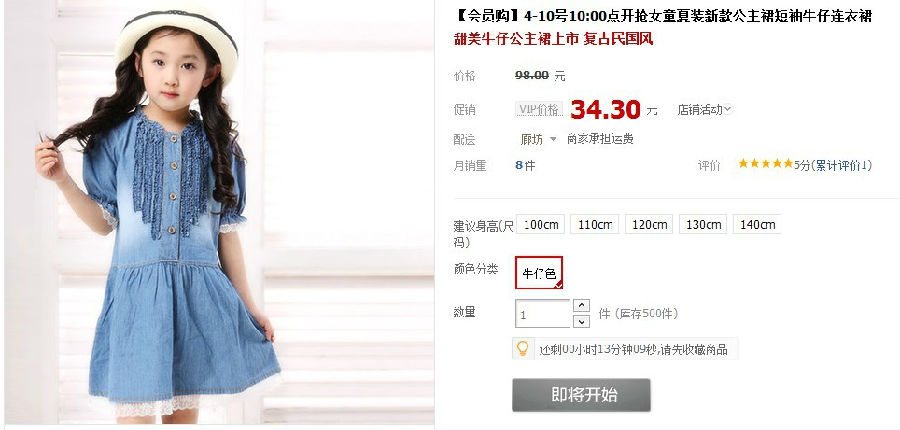Click the lightbulb reminder icon
This screenshot has height=430, width=900.
[522, 348]
